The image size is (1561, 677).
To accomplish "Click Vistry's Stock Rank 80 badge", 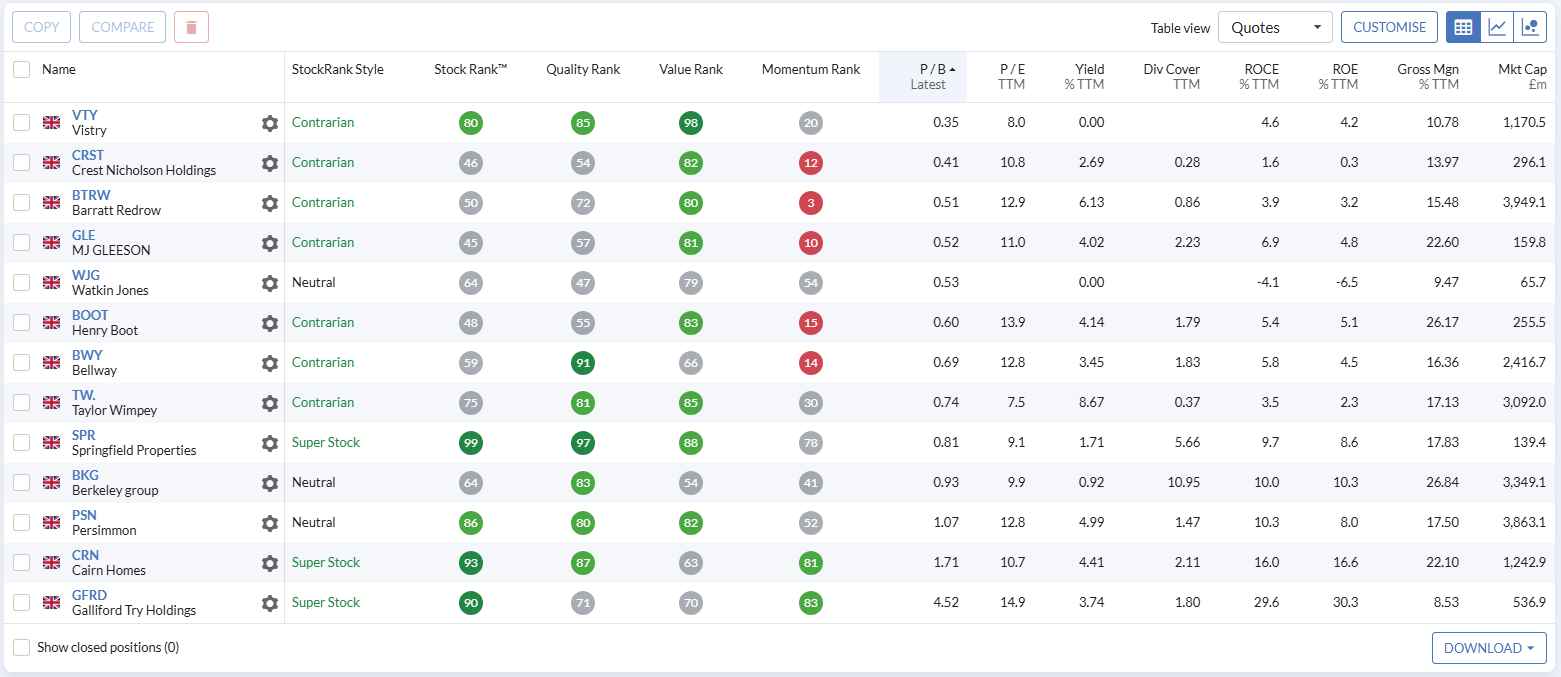I will point(471,123).
